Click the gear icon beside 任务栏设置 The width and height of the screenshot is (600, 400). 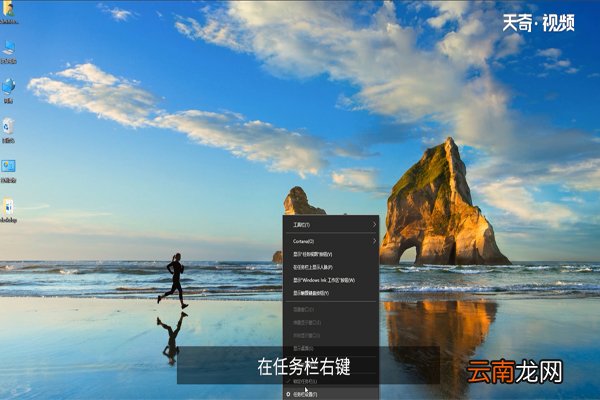click(x=288, y=394)
